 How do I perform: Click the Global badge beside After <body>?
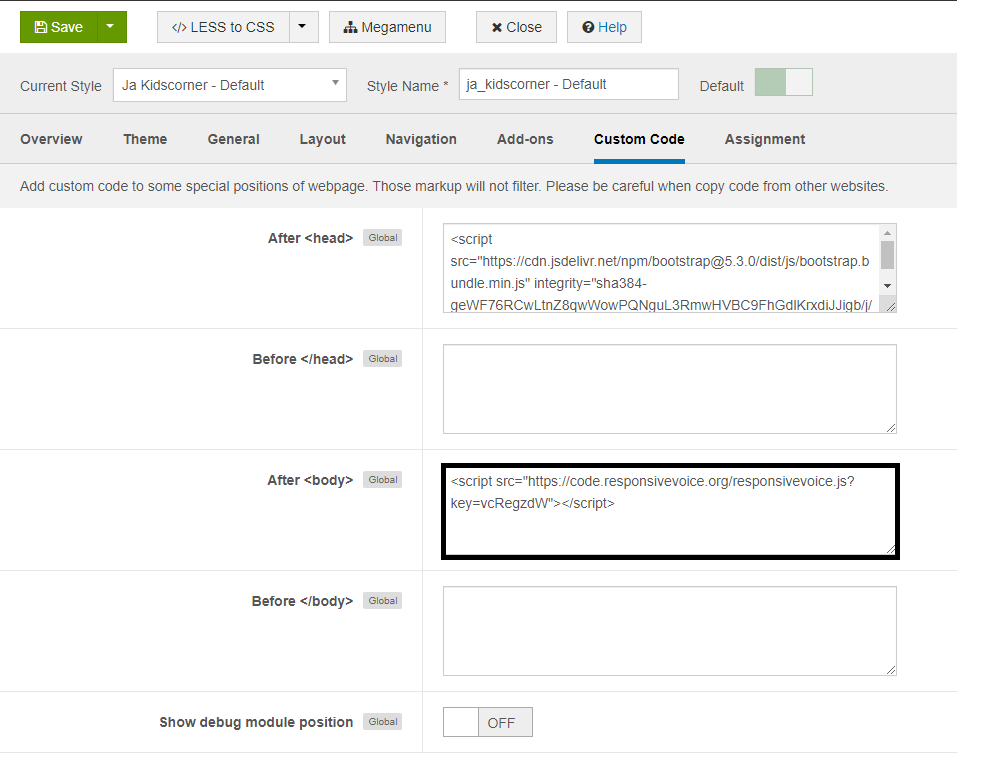pos(383,480)
